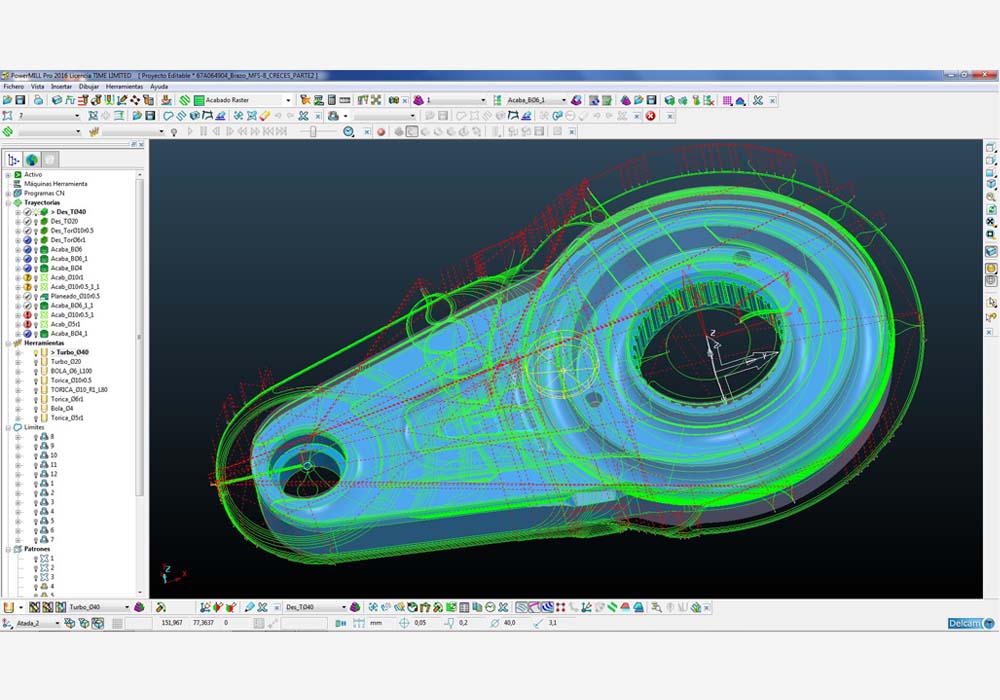Open the Turbo_040 tool dropdown in bottom toolbar
The height and width of the screenshot is (700, 1000).
tap(127, 607)
